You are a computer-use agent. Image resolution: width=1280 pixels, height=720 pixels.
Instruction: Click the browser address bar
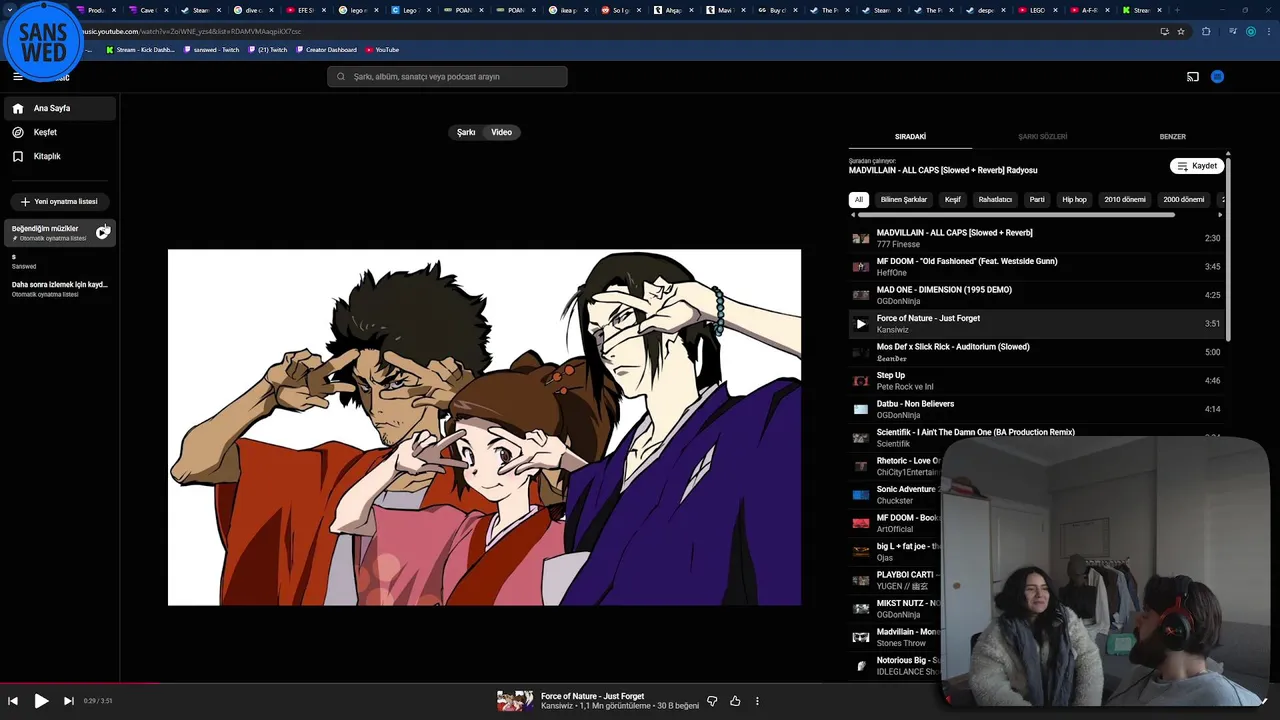point(620,31)
